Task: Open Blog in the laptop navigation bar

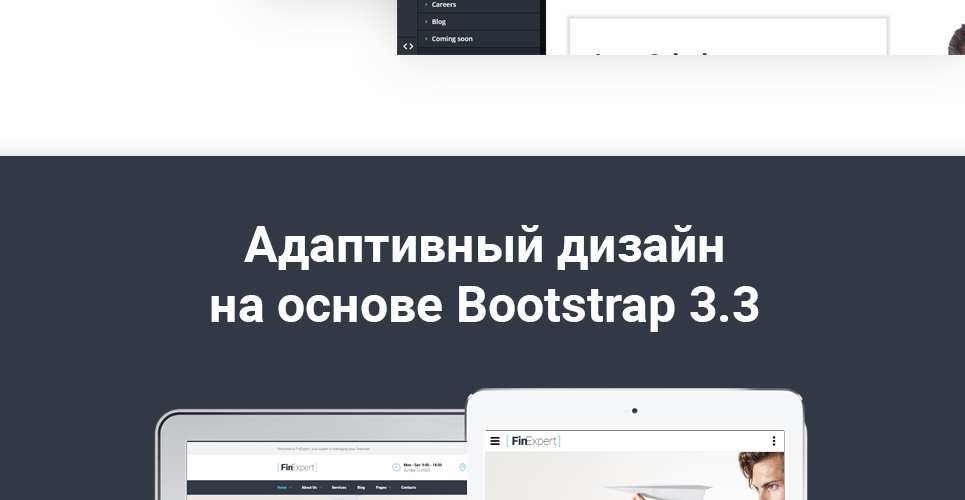Action: (x=361, y=488)
